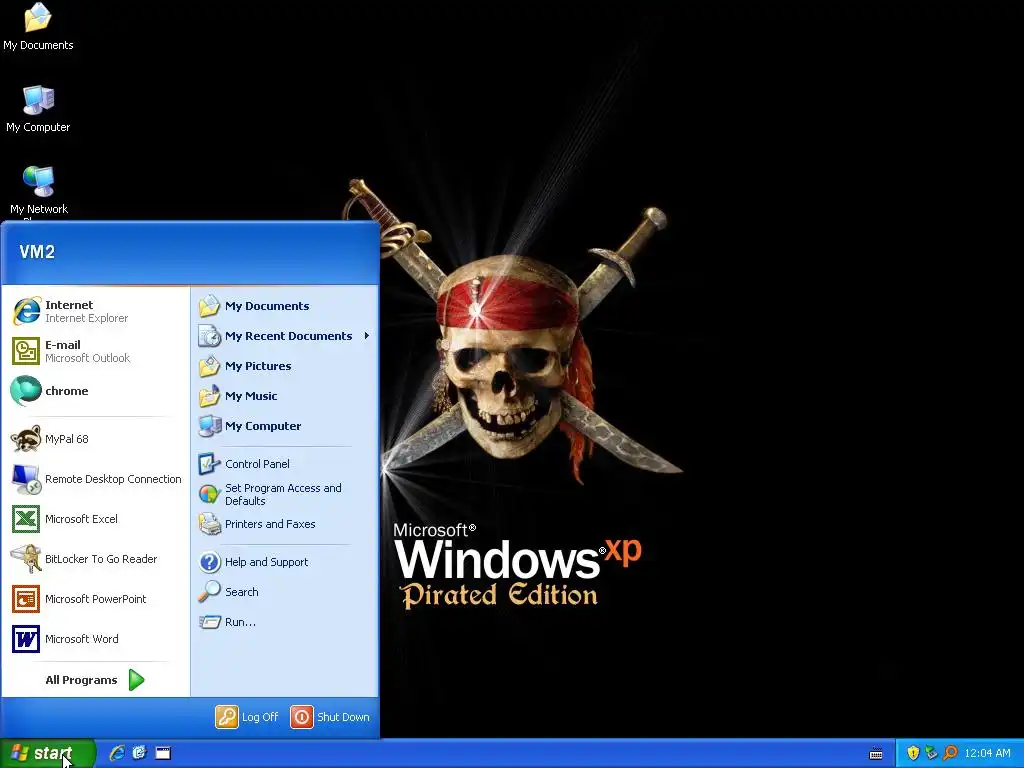
Task: Open My Music folder
Action: [285, 396]
